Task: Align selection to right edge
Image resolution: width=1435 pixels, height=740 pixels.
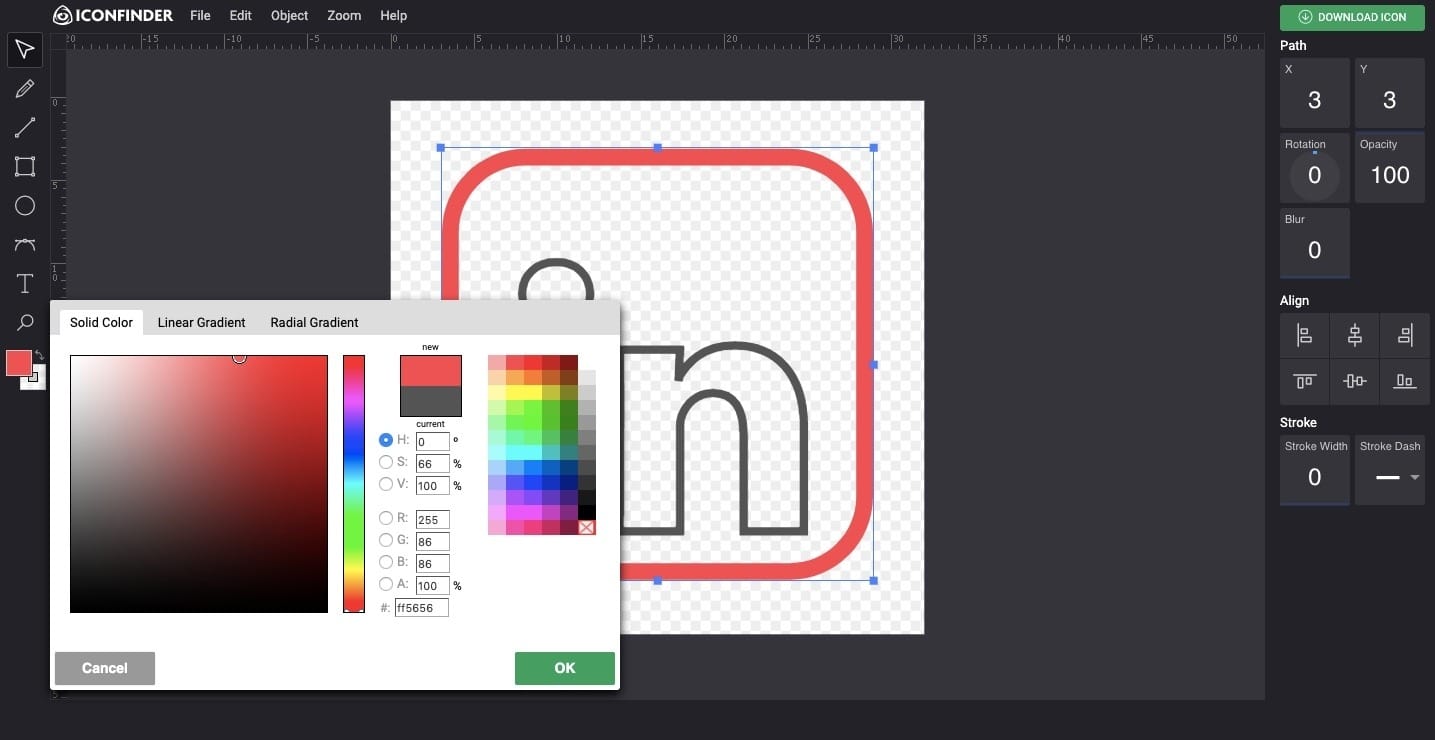Action: (x=1404, y=335)
